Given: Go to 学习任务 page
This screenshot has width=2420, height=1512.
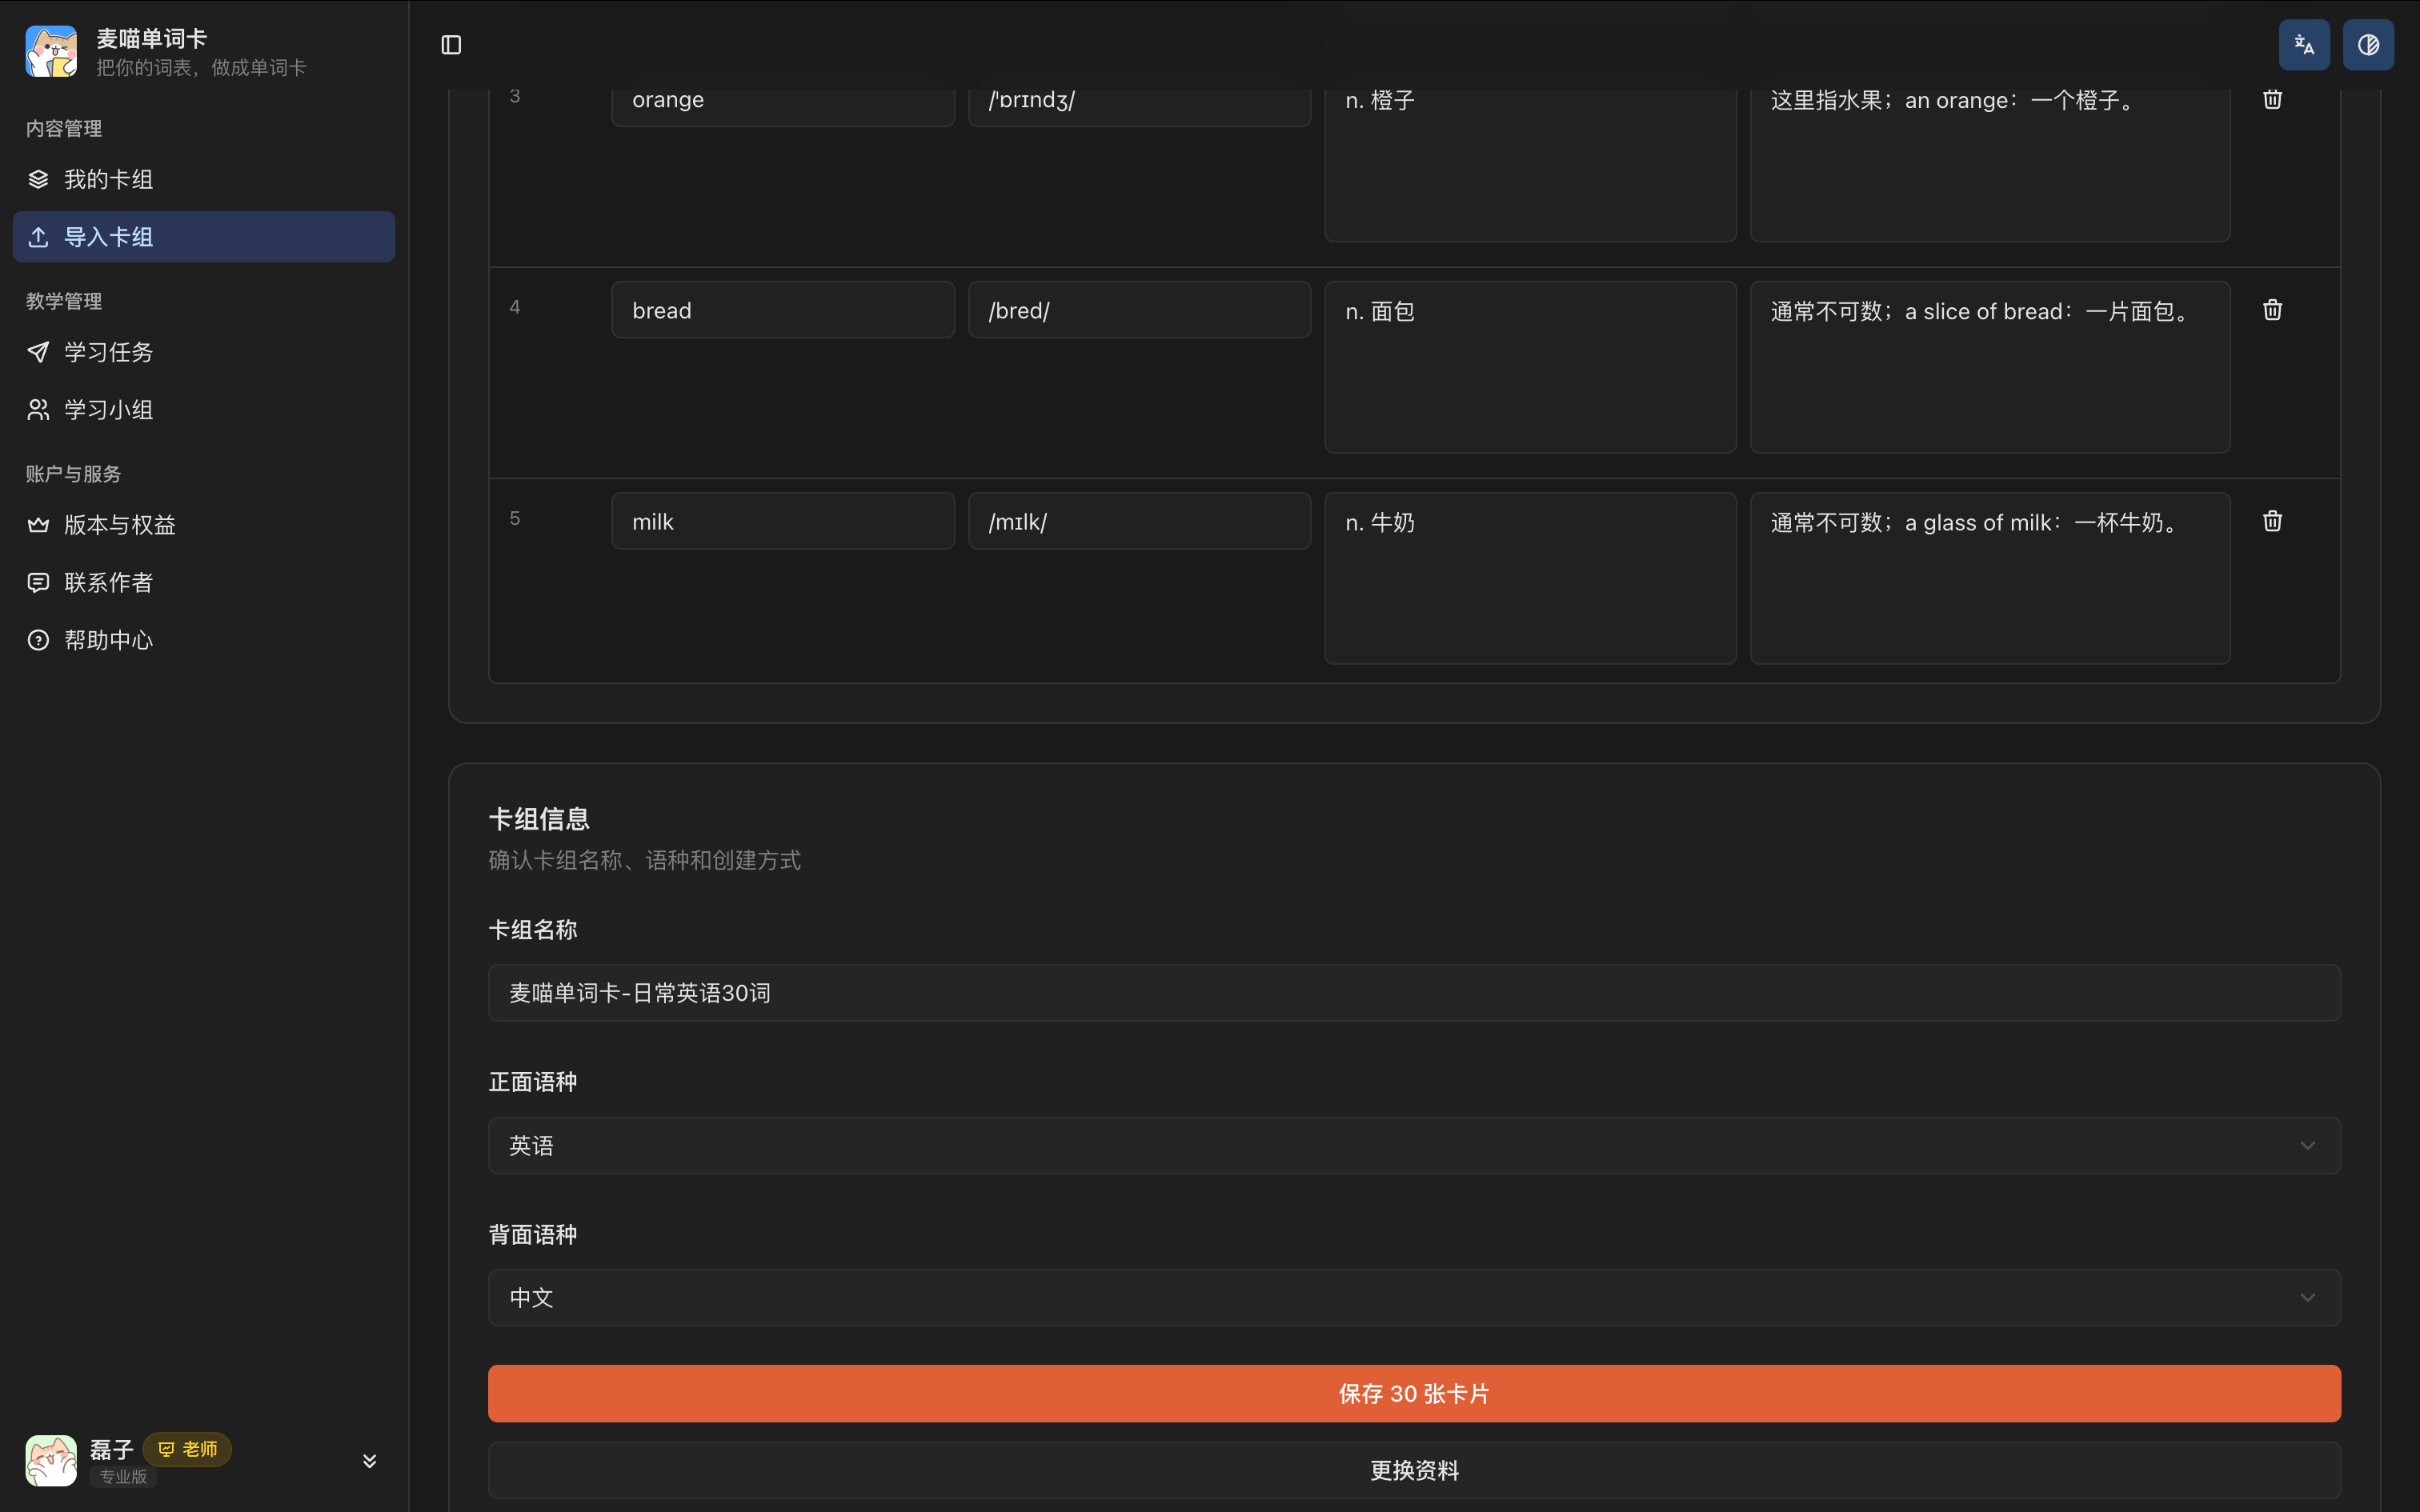Looking at the screenshot, I should point(204,352).
